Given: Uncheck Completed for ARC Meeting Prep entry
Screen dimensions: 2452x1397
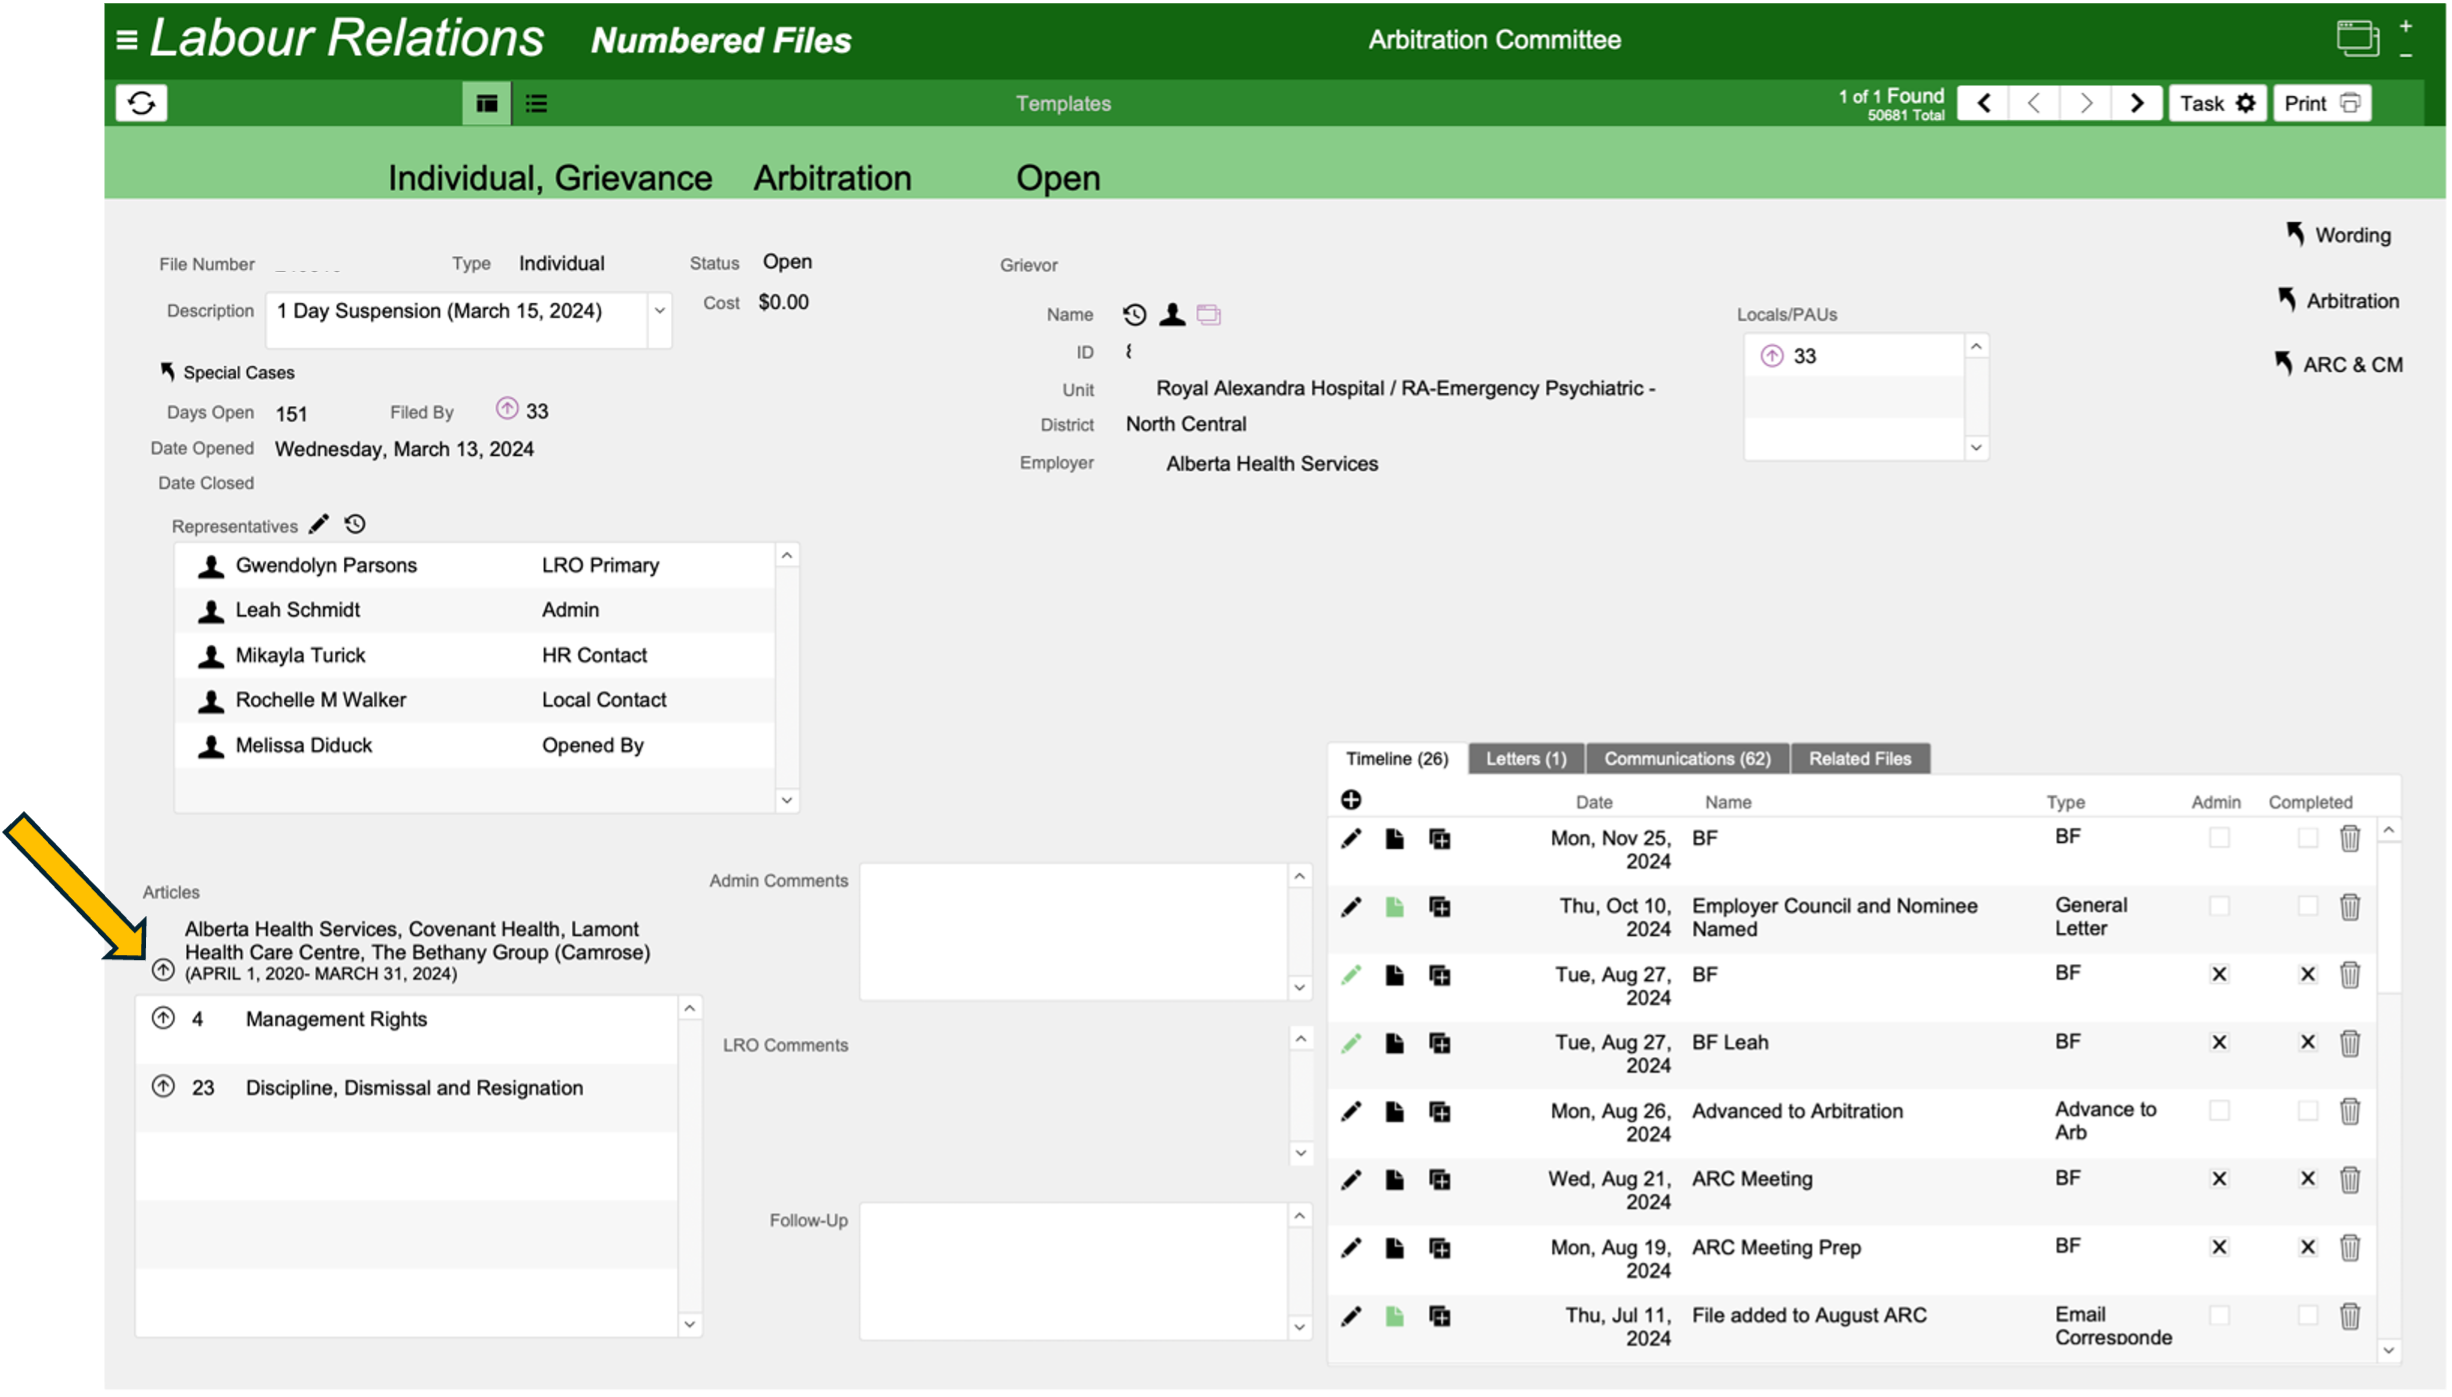Looking at the screenshot, I should click(2307, 1247).
